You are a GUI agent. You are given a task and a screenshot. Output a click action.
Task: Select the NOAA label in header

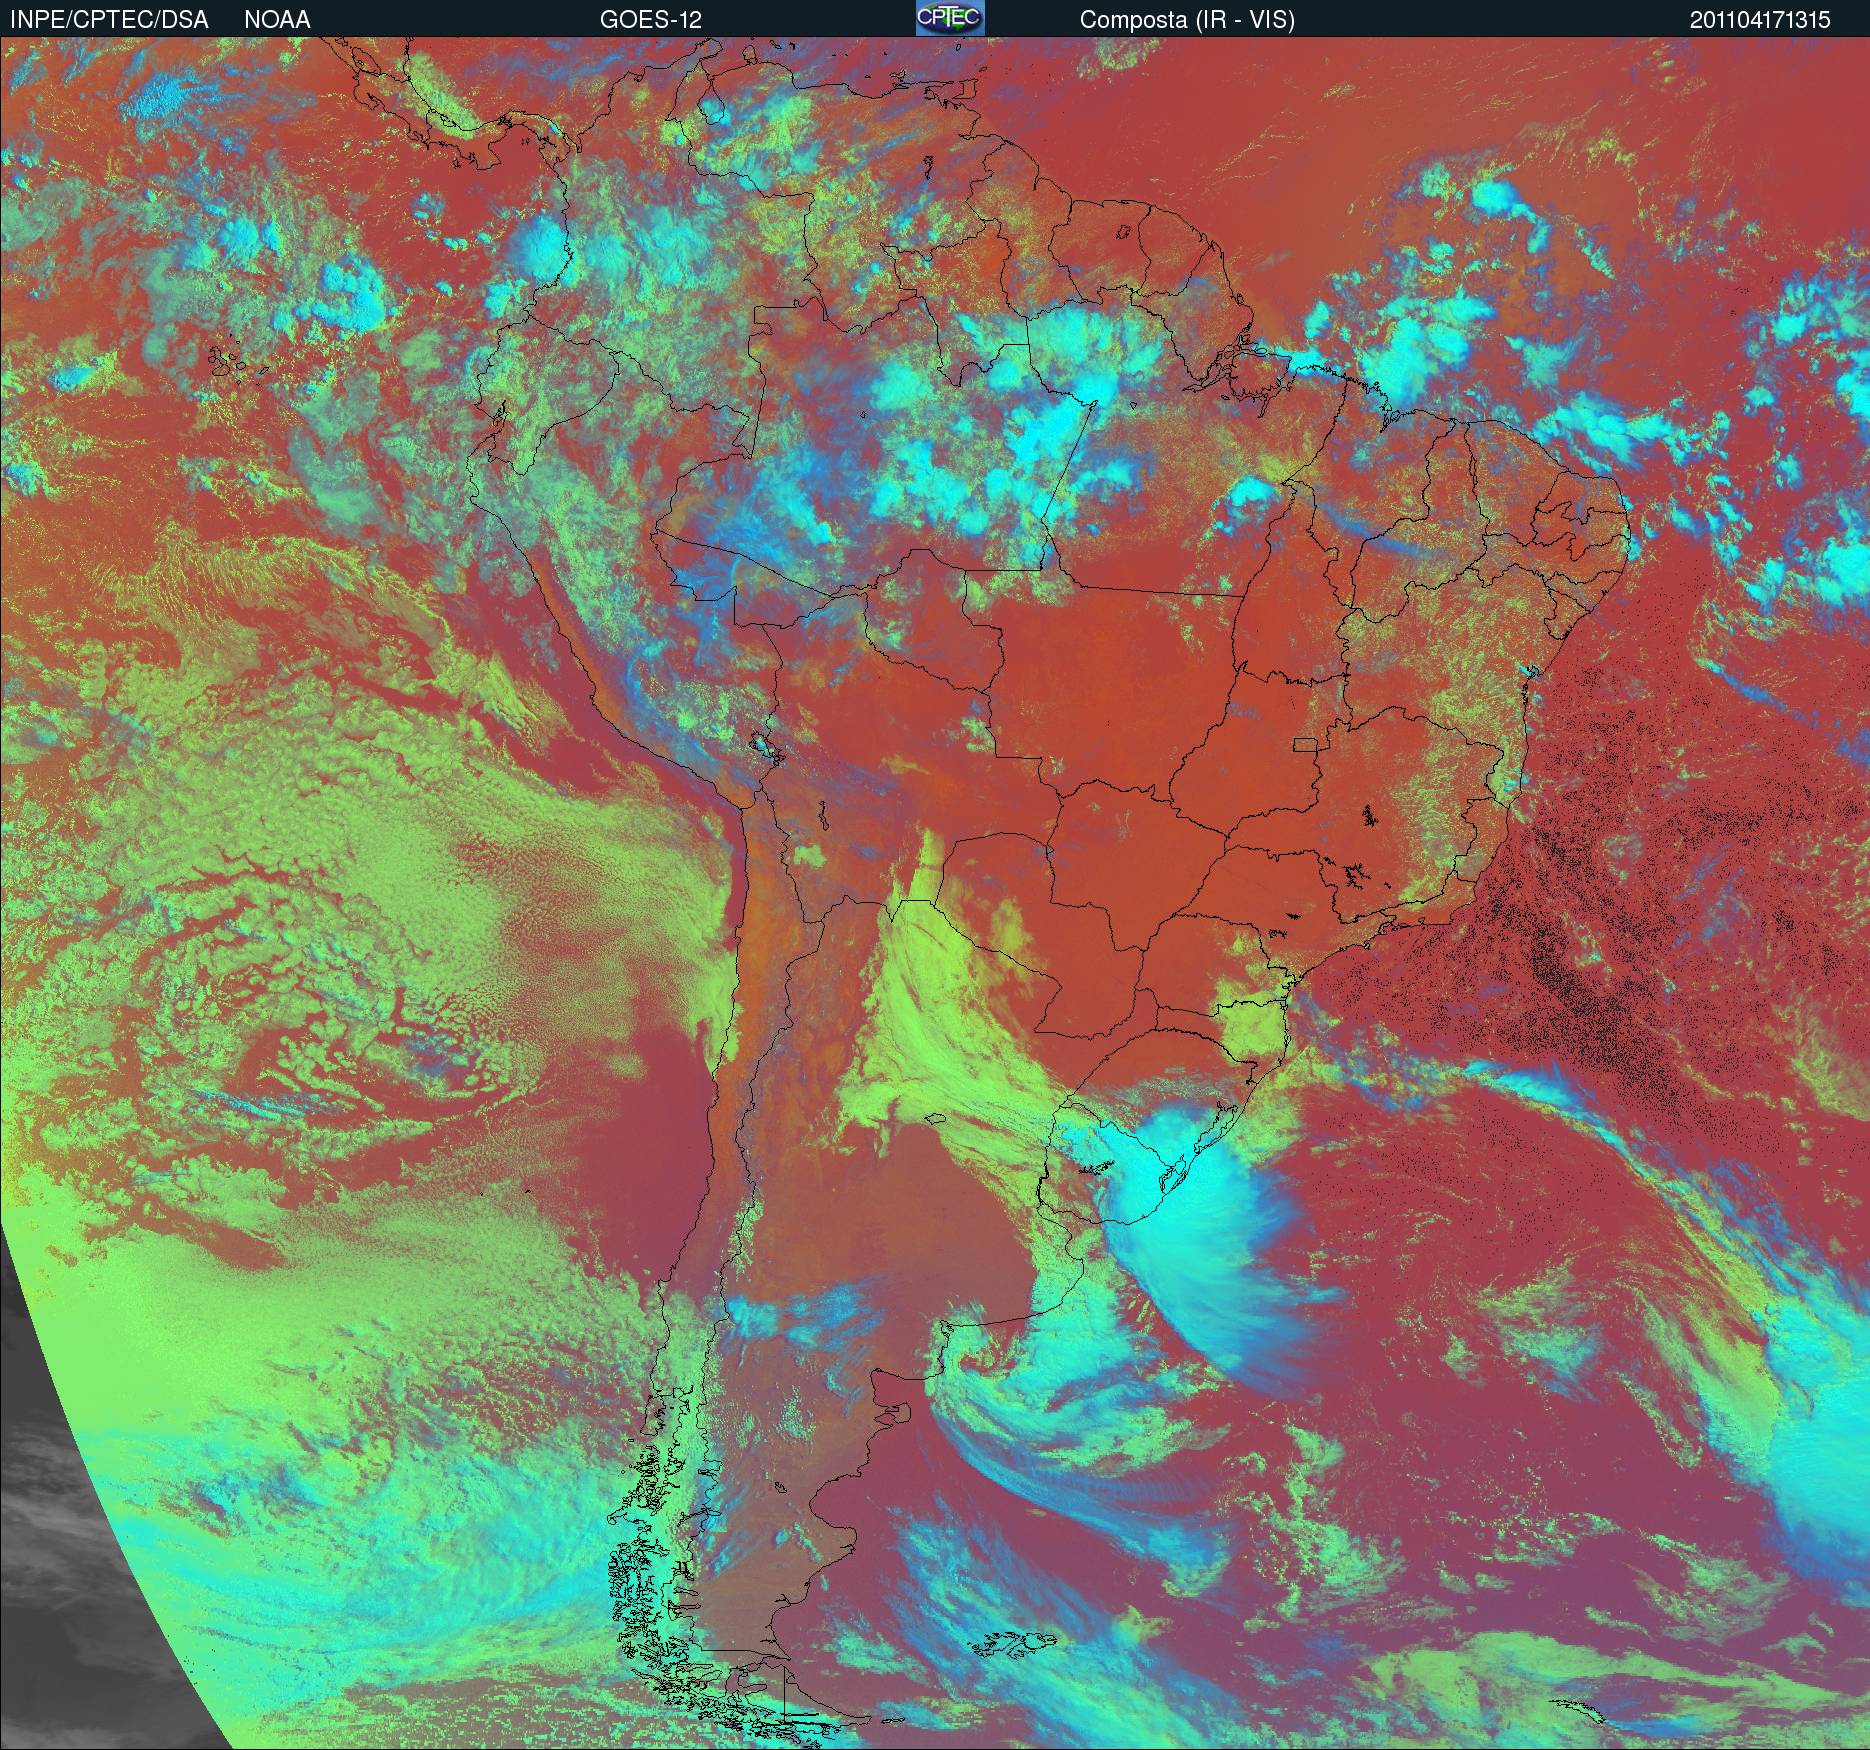pos(277,20)
